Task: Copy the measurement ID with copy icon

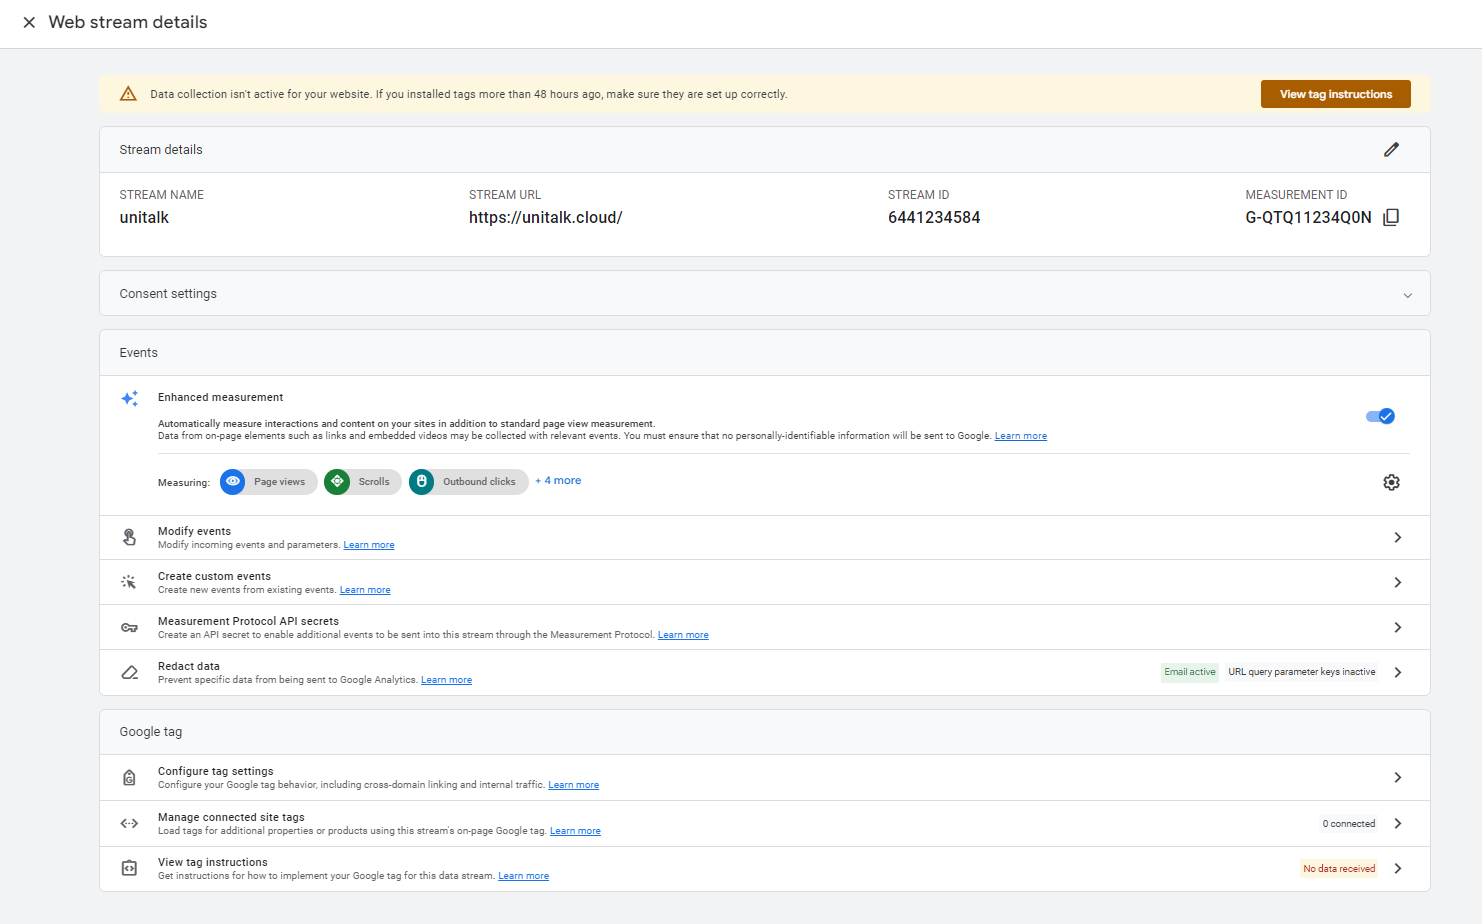Action: coord(1391,218)
